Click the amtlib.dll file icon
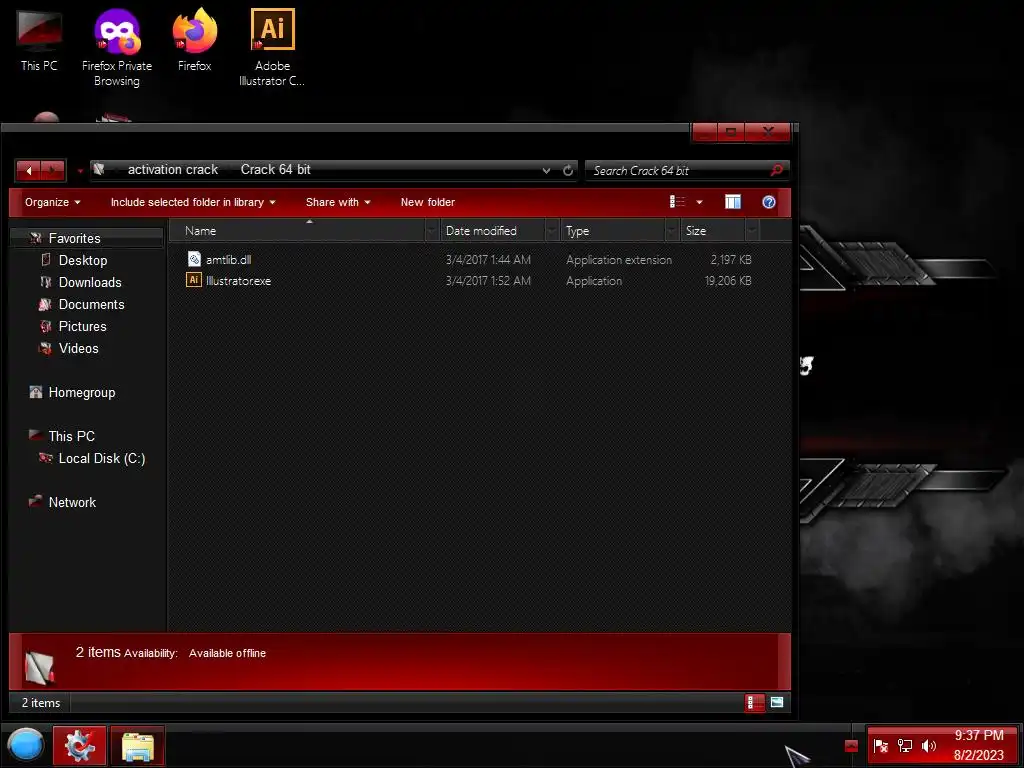This screenshot has width=1024, height=768. pyautogui.click(x=194, y=259)
